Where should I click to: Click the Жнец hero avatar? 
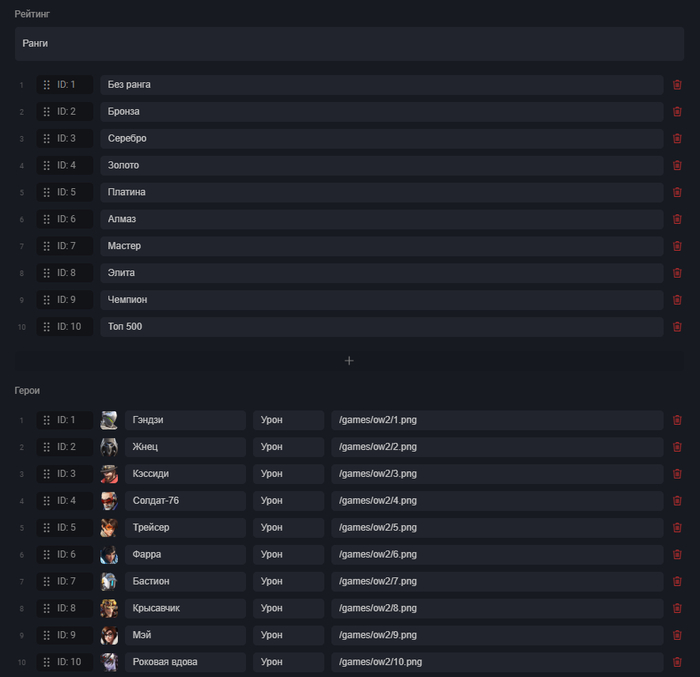(109, 447)
